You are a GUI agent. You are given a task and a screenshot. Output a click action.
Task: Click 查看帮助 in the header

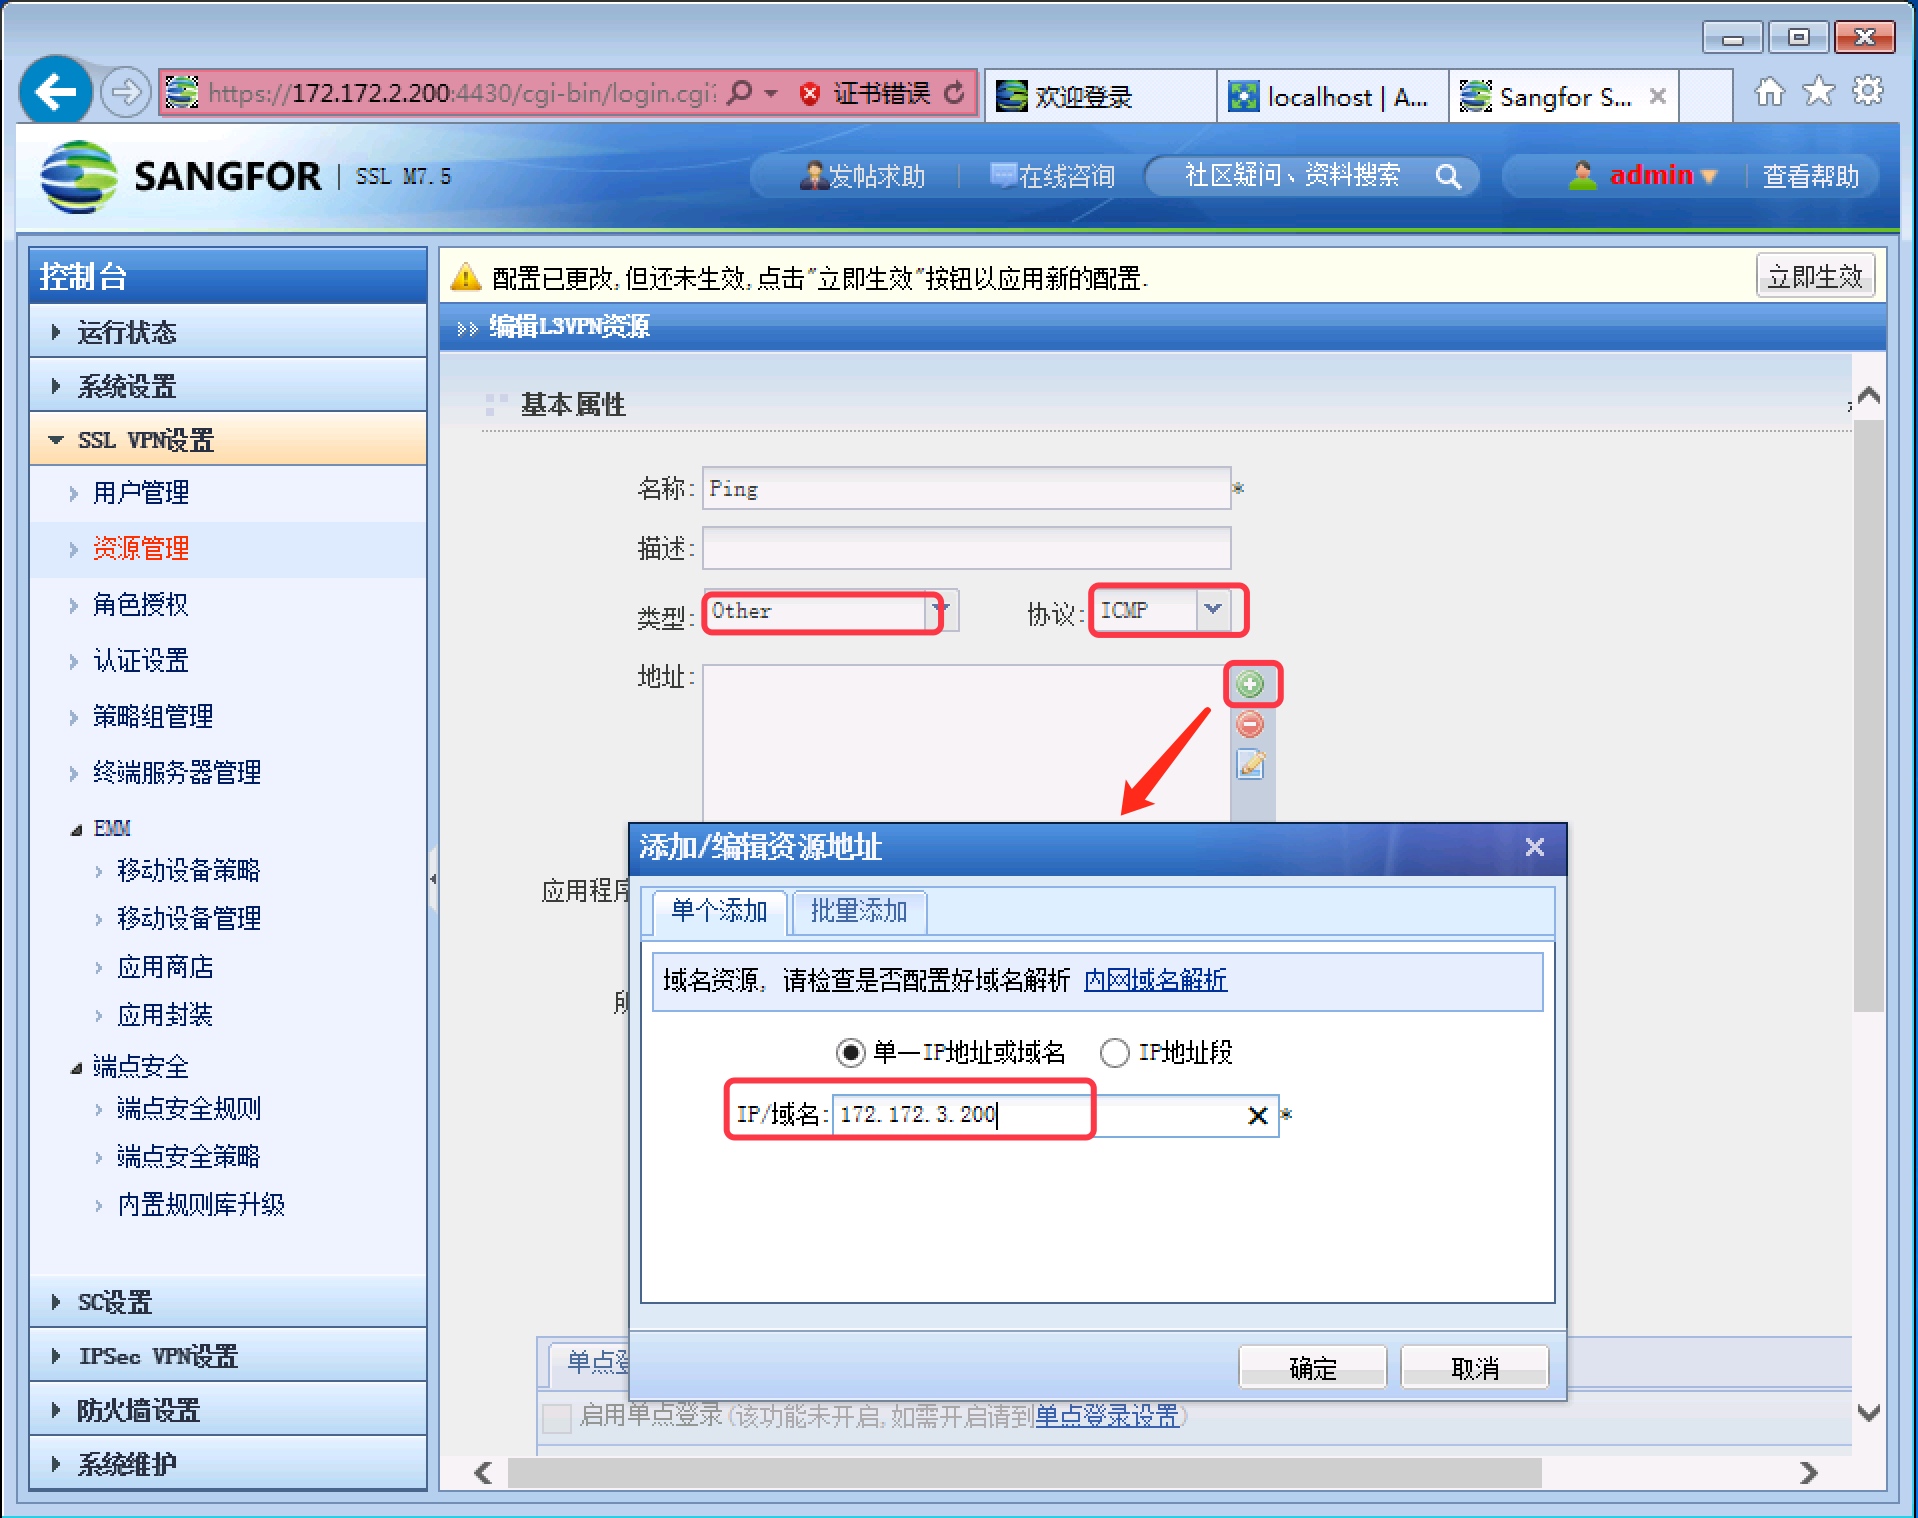coord(1810,176)
